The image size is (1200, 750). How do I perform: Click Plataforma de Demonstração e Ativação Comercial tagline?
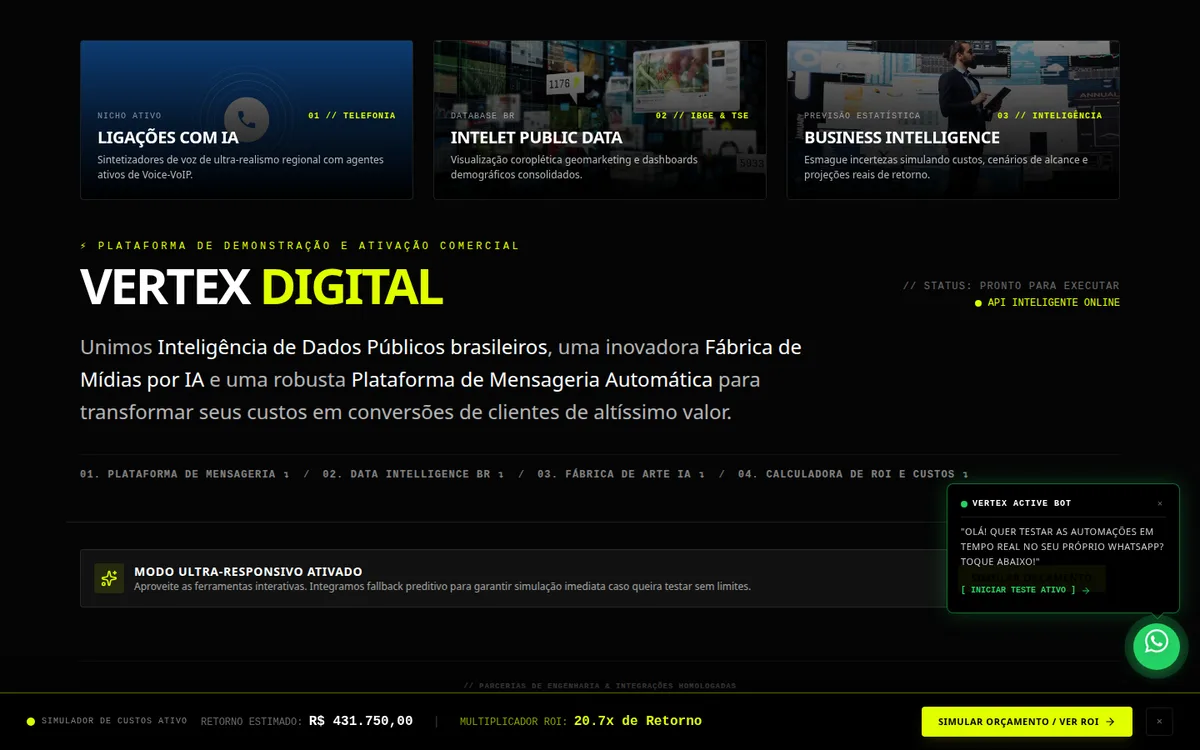point(300,245)
